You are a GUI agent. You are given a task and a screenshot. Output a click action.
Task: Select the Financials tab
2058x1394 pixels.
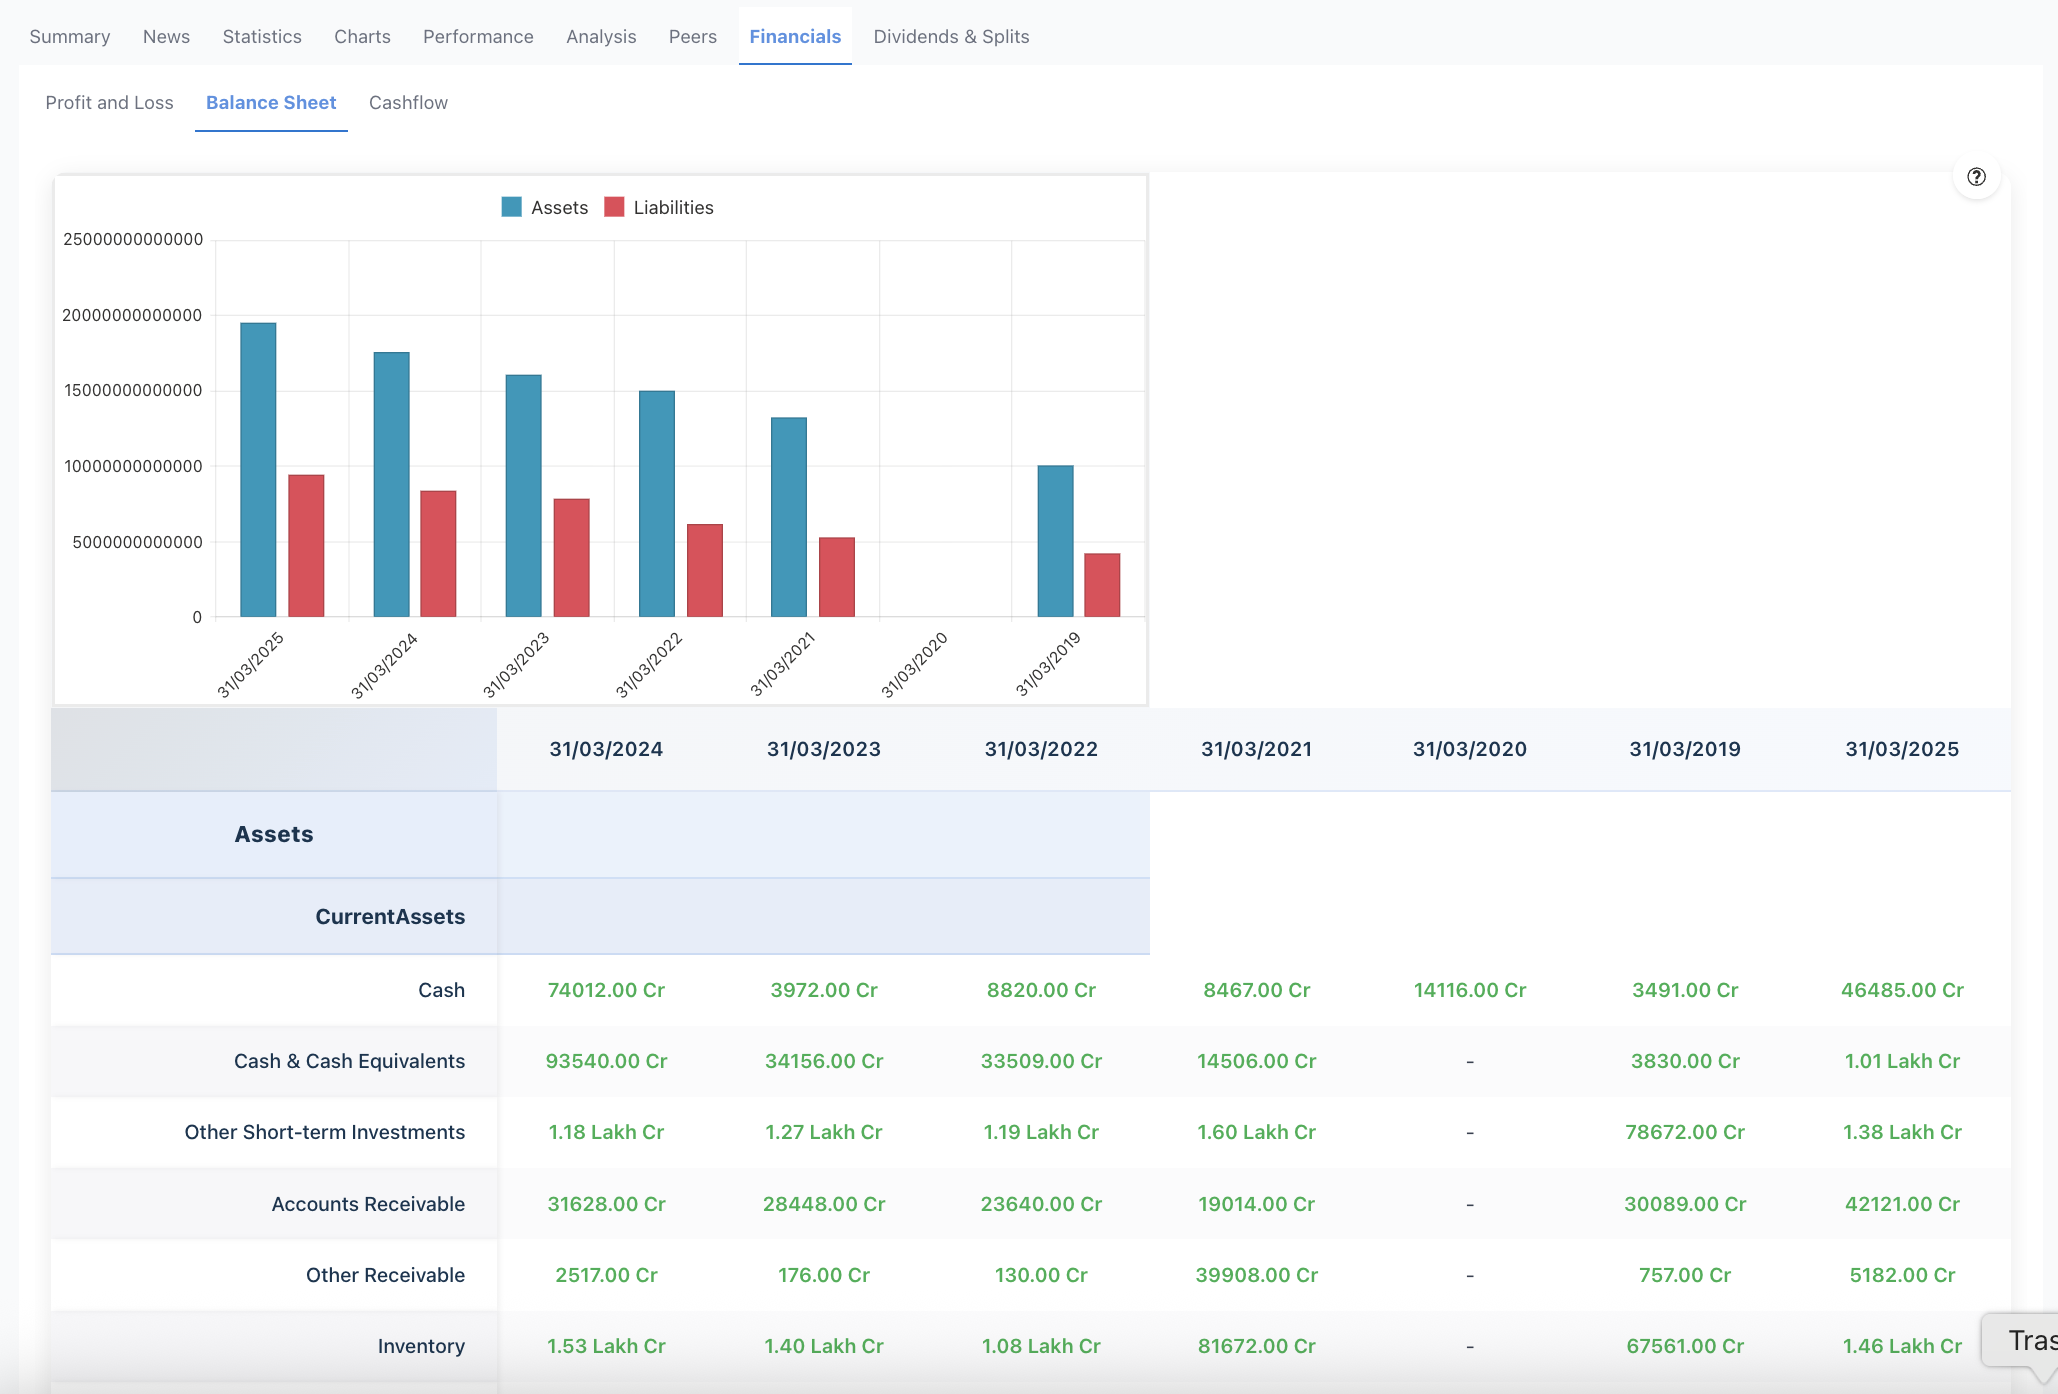tap(795, 37)
